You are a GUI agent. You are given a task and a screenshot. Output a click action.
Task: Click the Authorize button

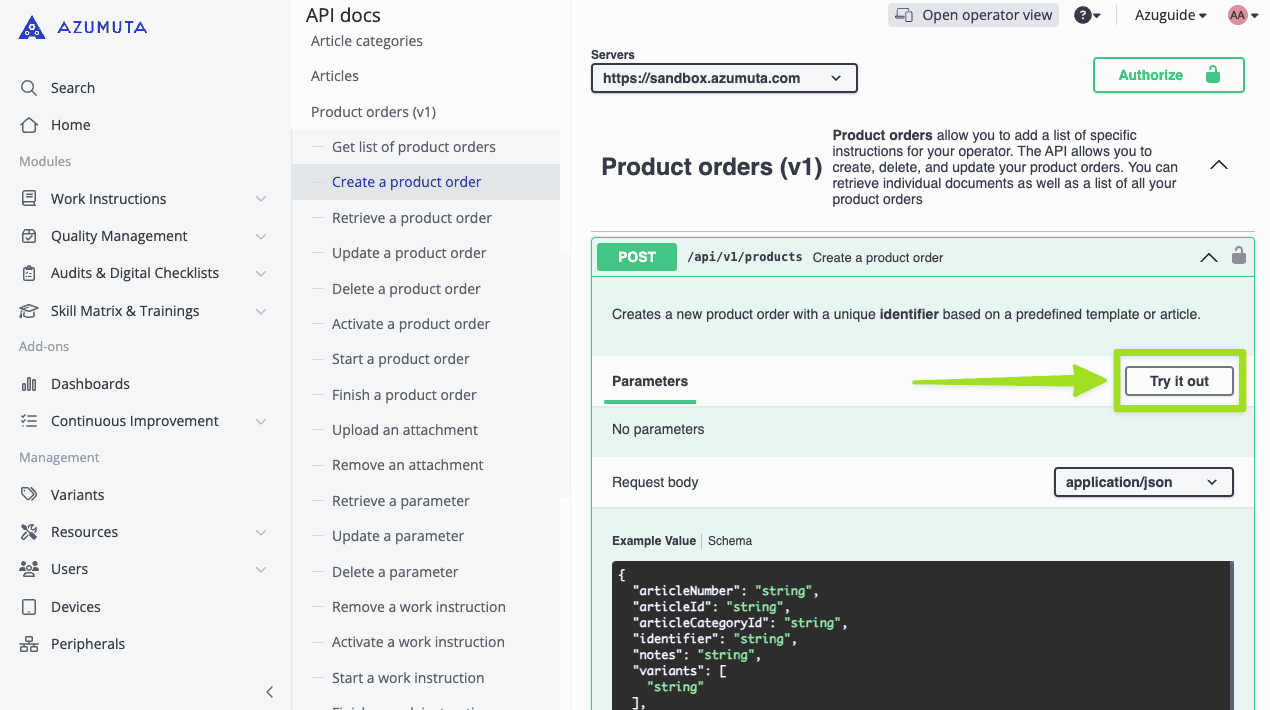[x=1168, y=75]
